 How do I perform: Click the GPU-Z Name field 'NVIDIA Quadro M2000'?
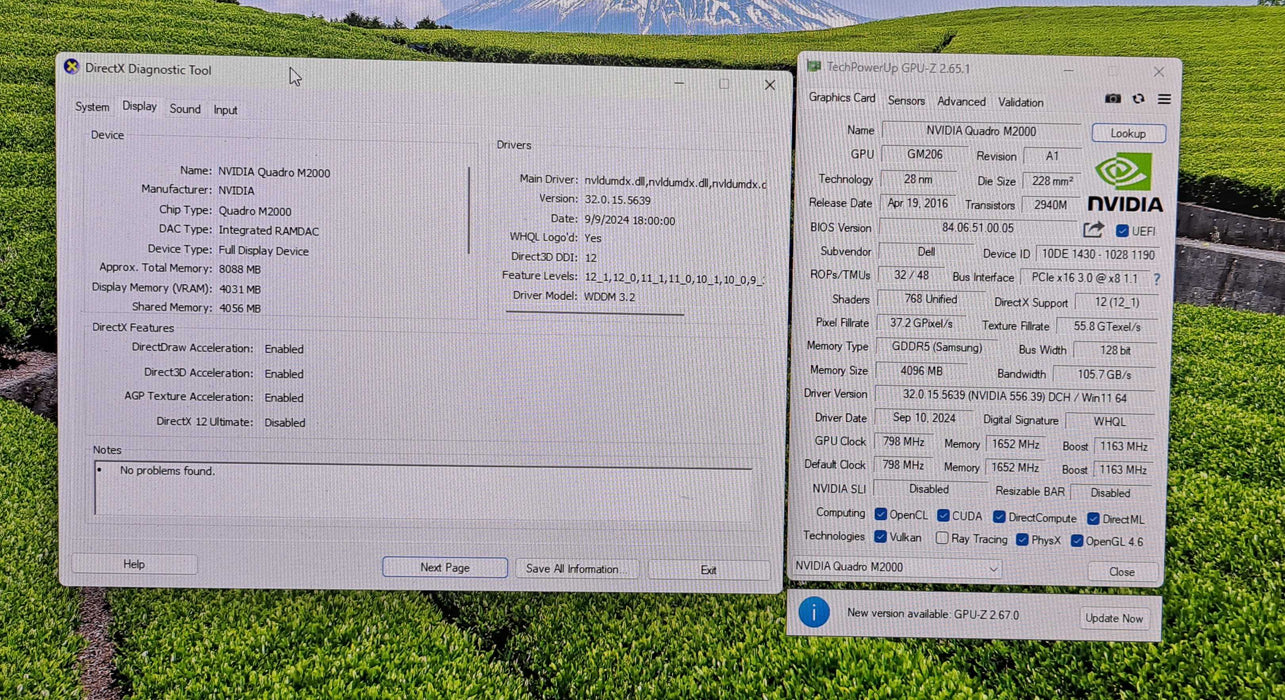coord(981,131)
